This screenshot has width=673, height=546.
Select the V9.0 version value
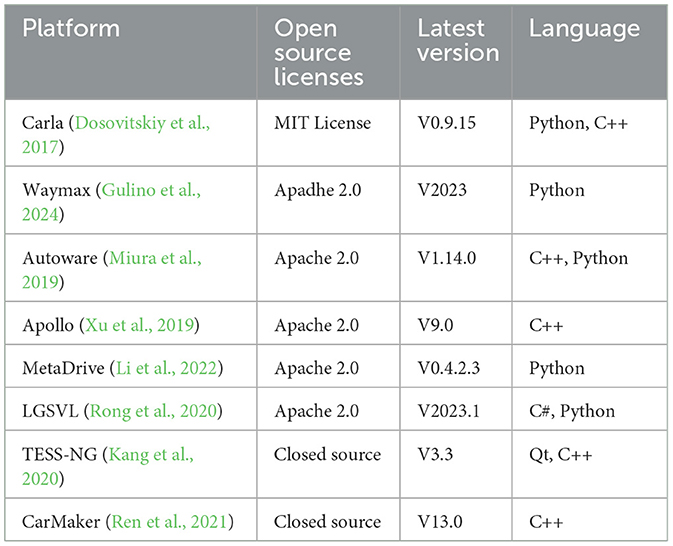point(435,325)
